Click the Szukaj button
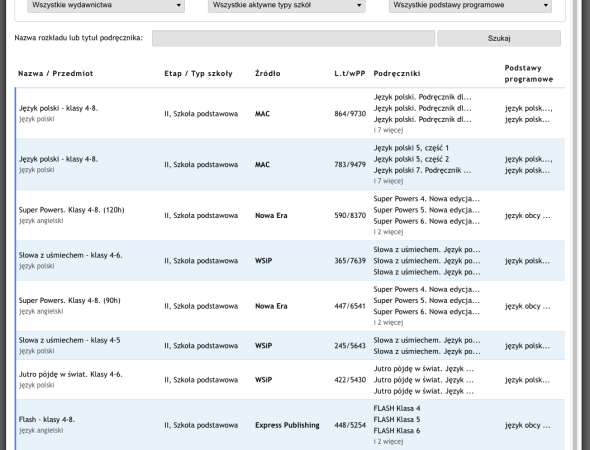The height and width of the screenshot is (450, 590). (499, 38)
